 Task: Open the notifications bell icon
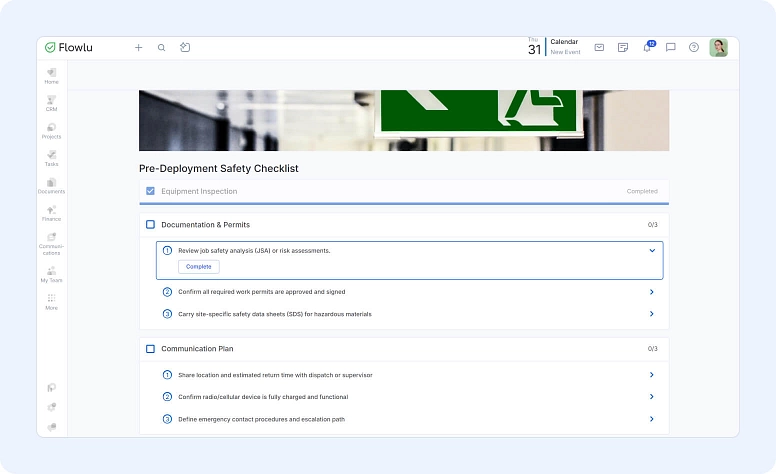tap(647, 47)
